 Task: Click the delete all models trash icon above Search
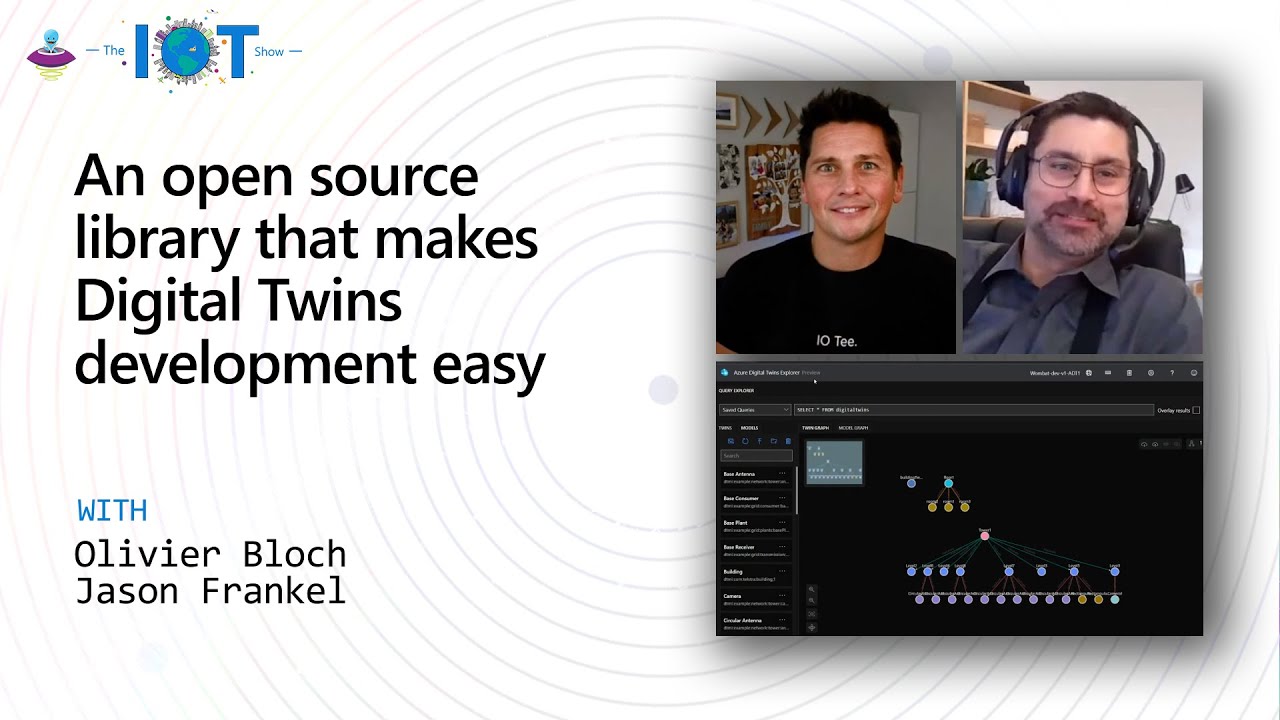click(788, 441)
